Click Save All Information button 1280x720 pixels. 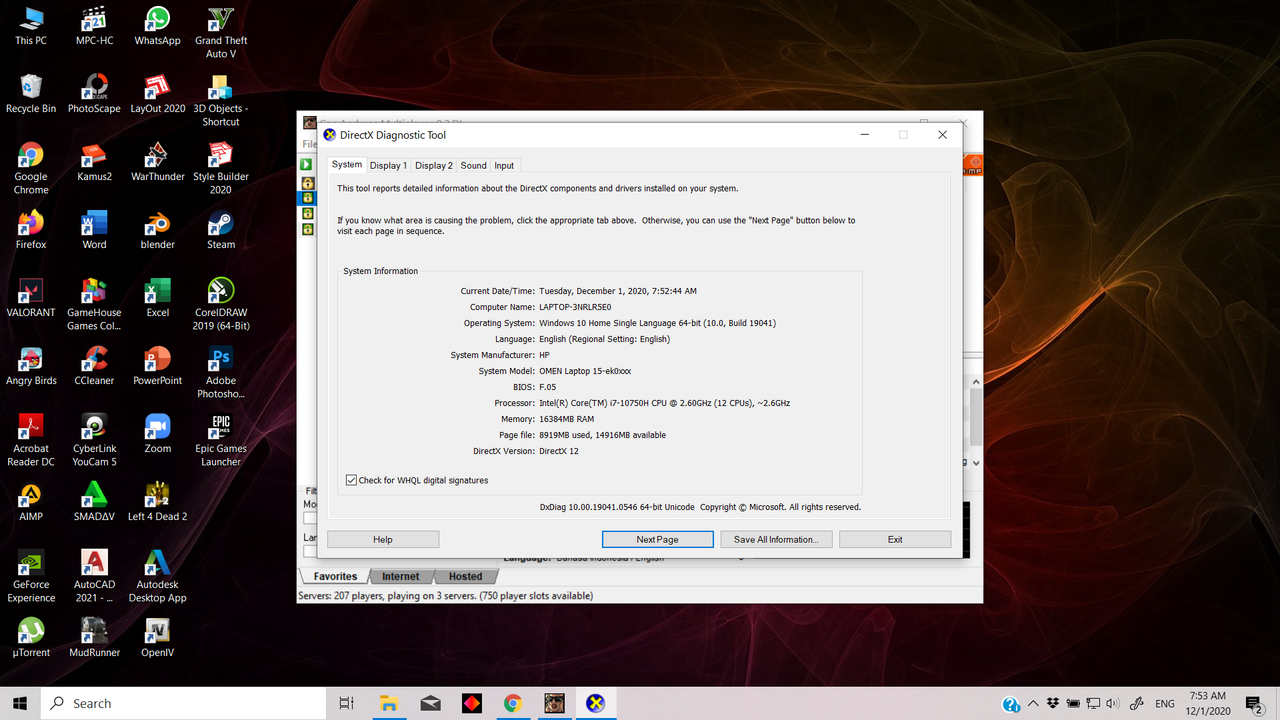point(776,539)
